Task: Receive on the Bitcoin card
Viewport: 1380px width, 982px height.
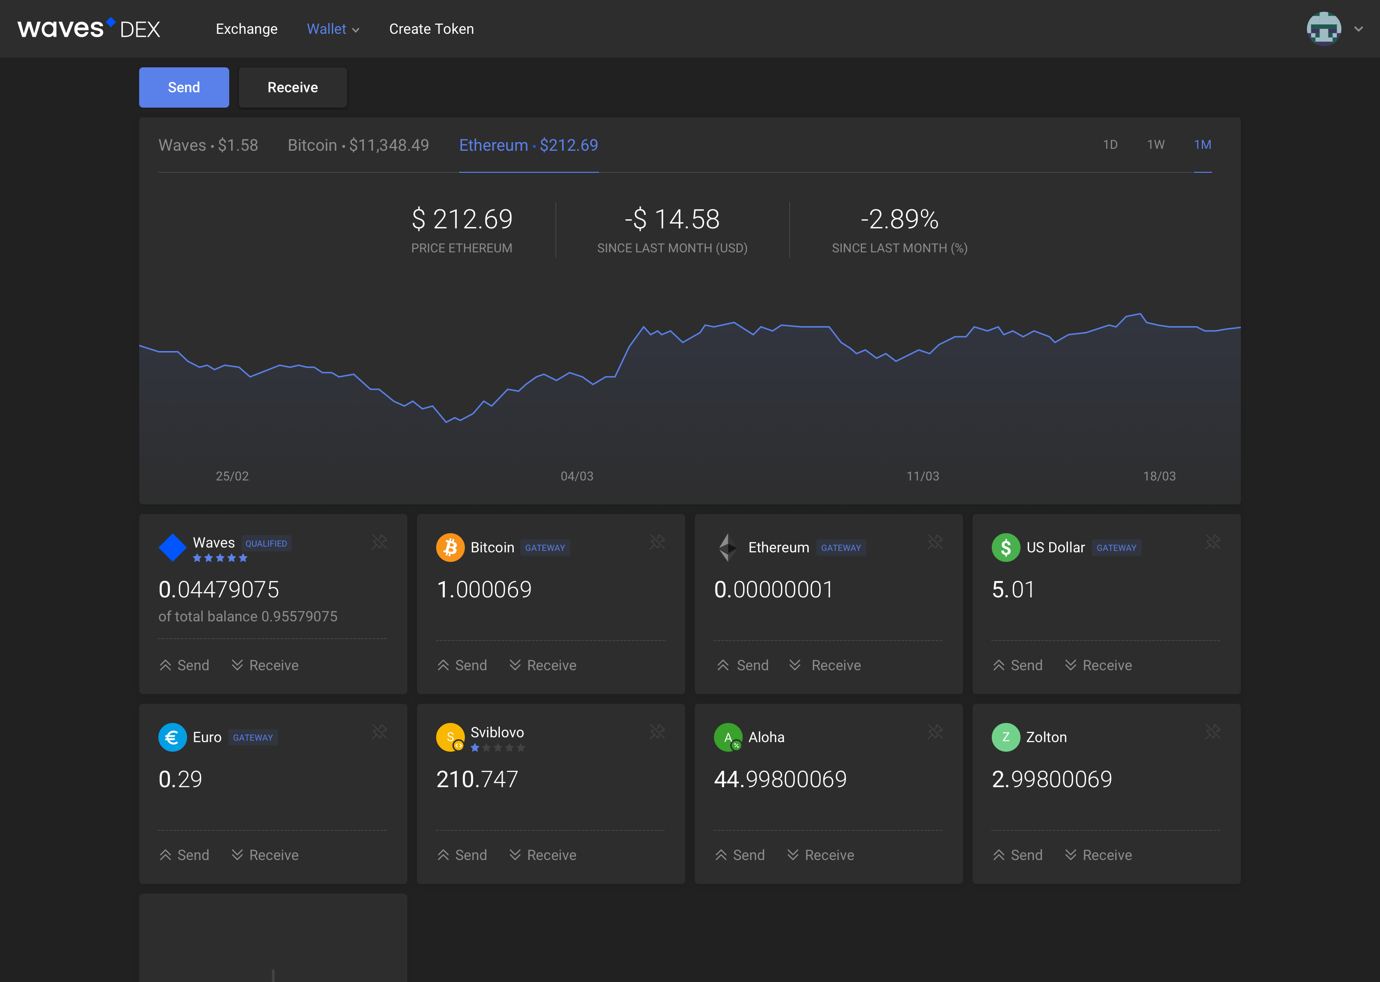Action: click(543, 665)
